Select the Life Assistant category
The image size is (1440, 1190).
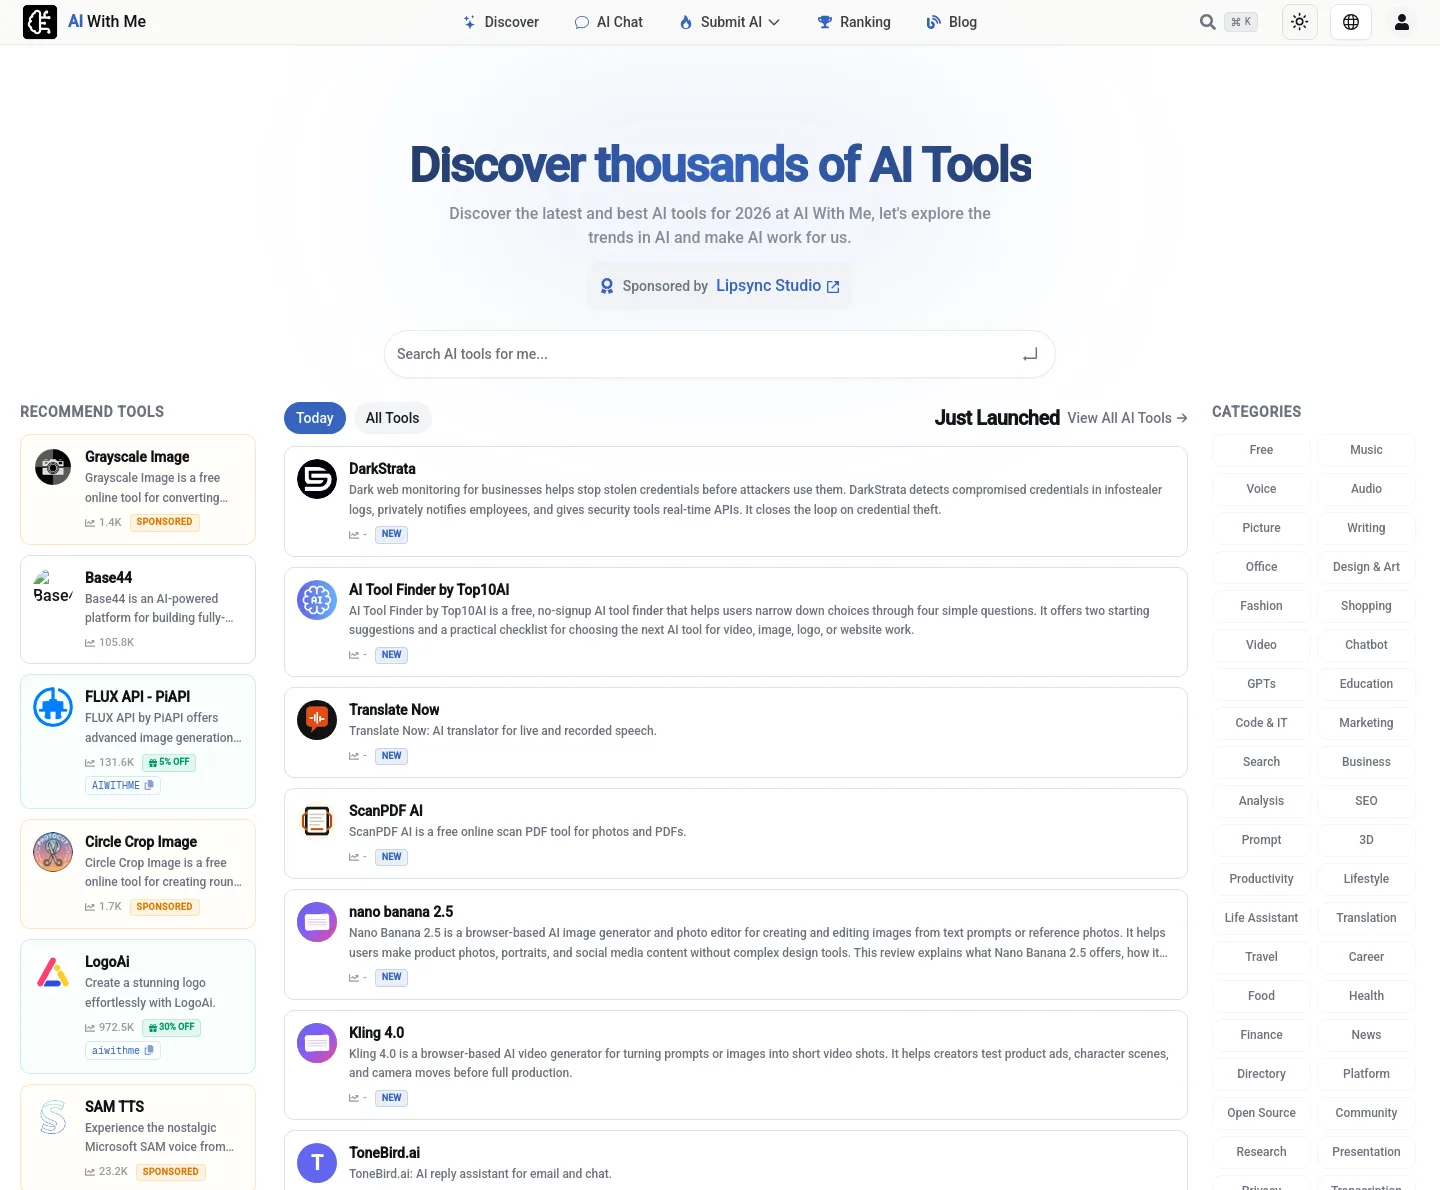click(1261, 918)
